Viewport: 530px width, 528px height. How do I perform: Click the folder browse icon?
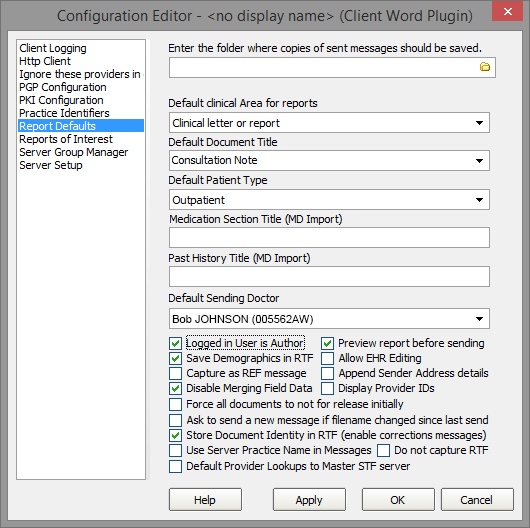(x=485, y=67)
